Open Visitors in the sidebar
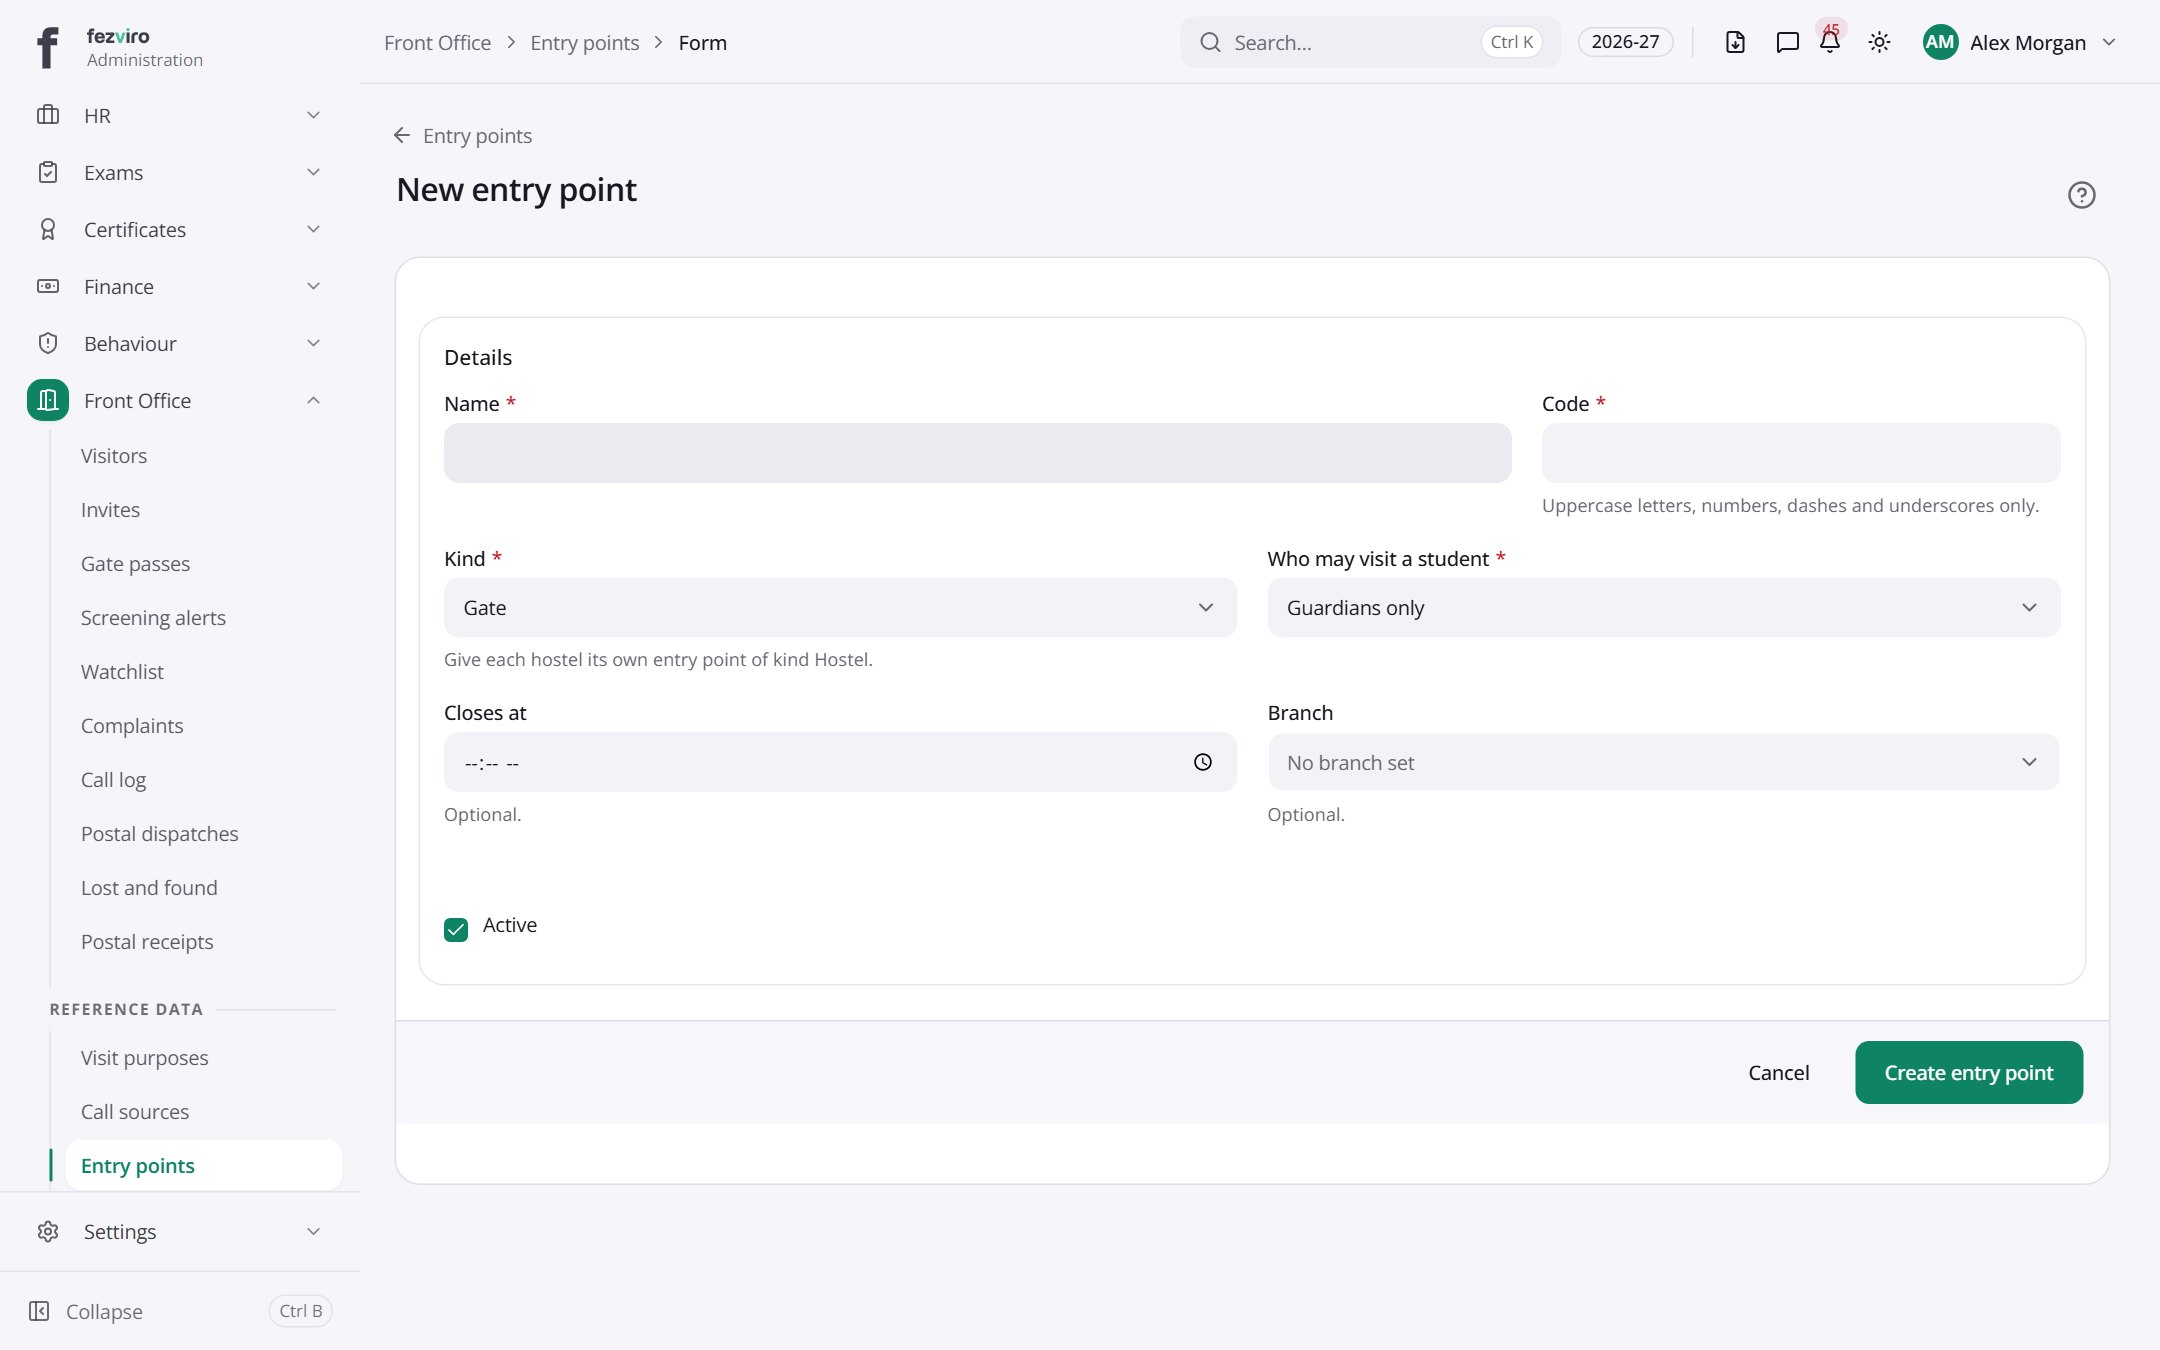The height and width of the screenshot is (1350, 2160). pos(114,456)
